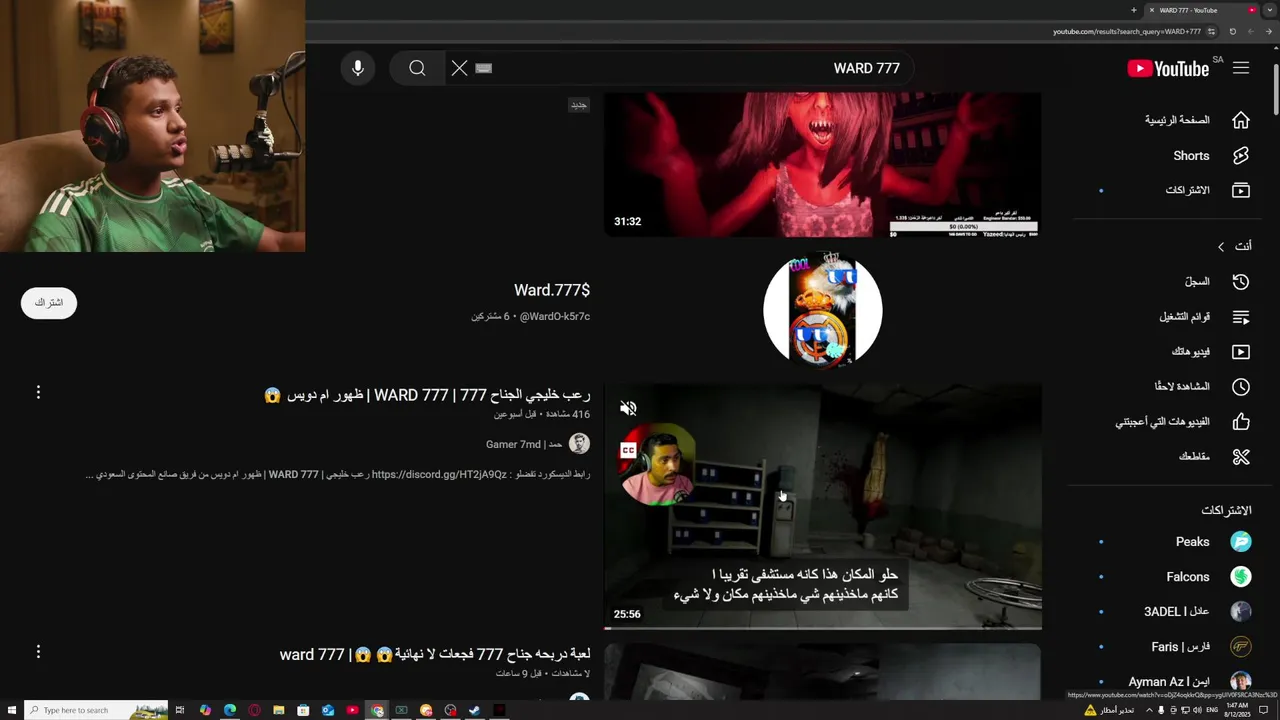Viewport: 1280px width, 720px height.
Task: Click the @WardO-k5r7c channel handle
Action: [555, 317]
